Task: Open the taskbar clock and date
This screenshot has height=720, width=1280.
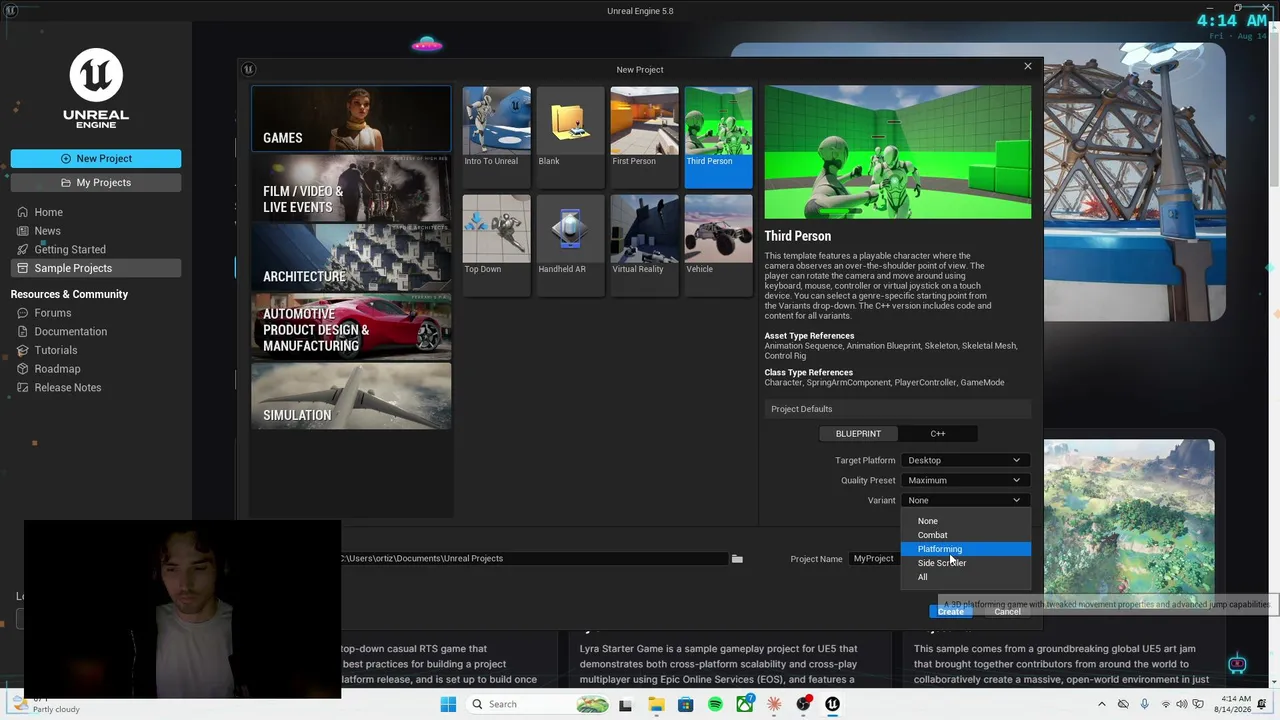Action: pyautogui.click(x=1235, y=704)
